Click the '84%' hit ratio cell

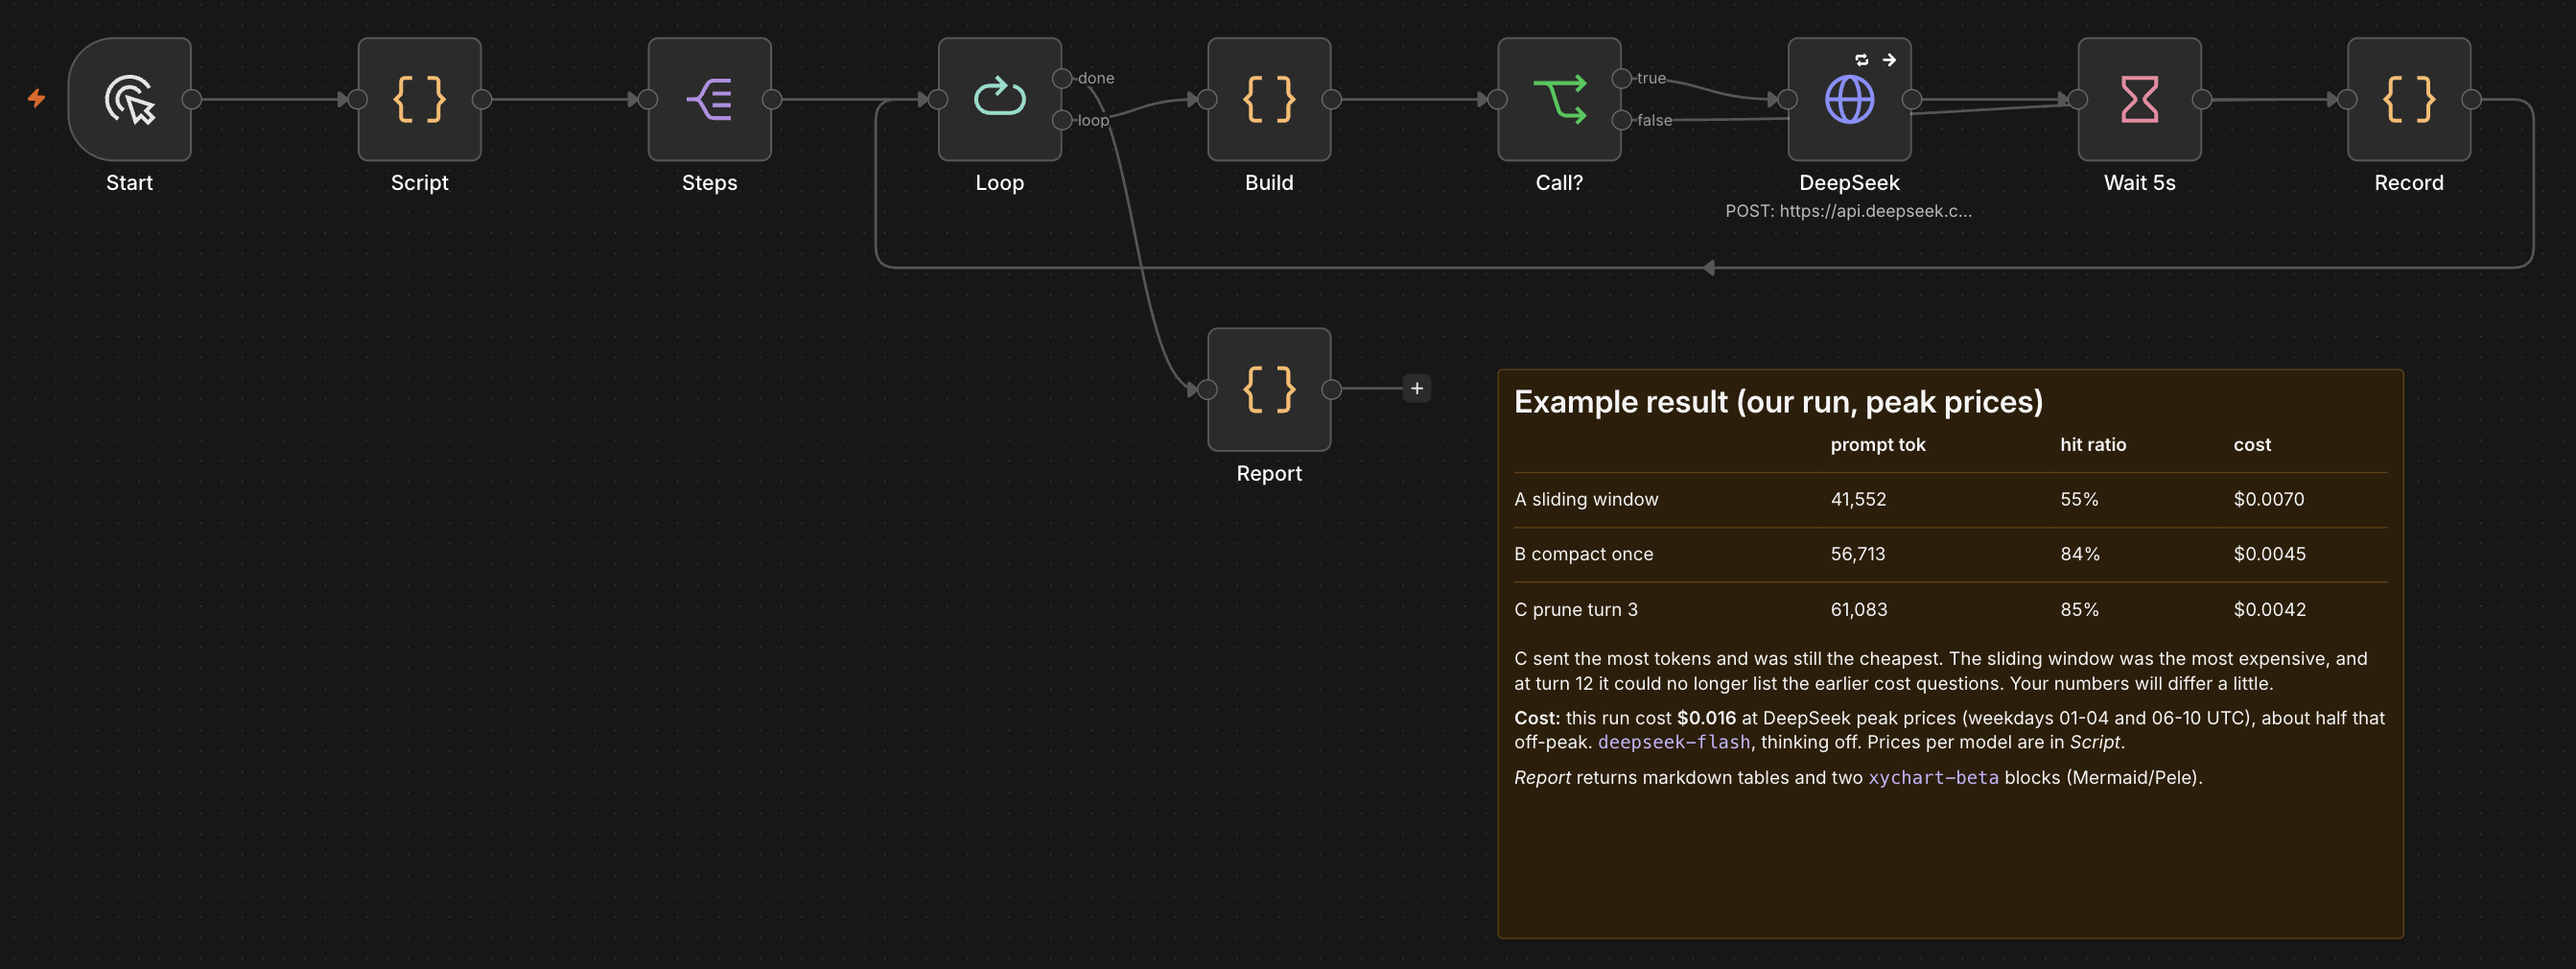2080,554
